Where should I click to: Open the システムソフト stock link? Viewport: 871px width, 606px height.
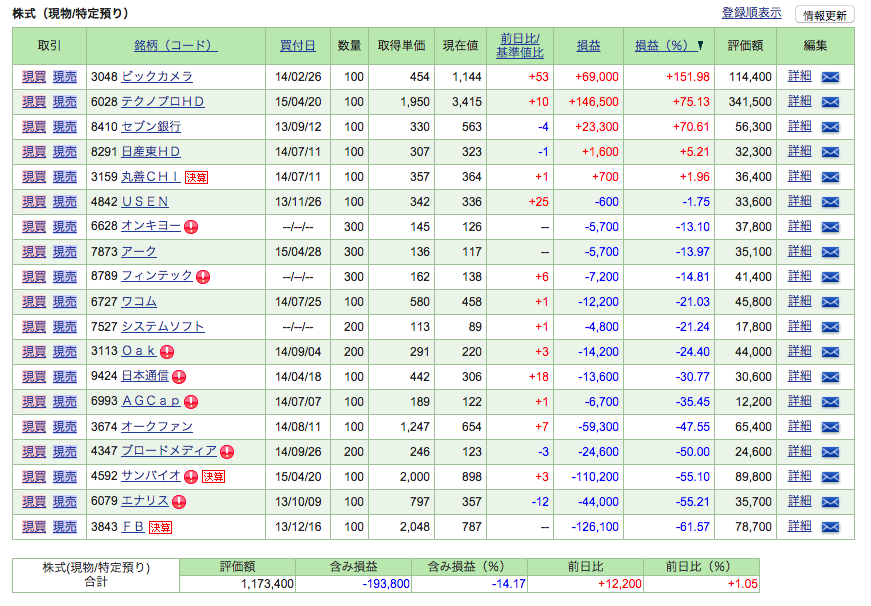click(x=163, y=327)
